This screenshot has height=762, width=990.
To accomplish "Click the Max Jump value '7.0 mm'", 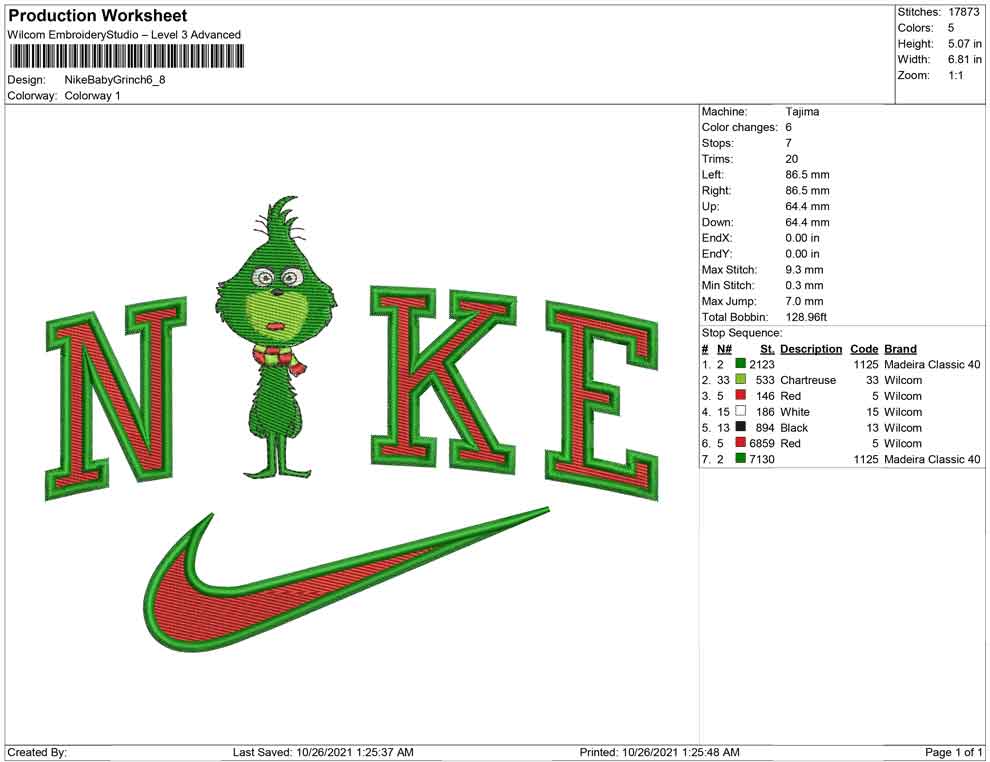I will pyautogui.click(x=802, y=301).
